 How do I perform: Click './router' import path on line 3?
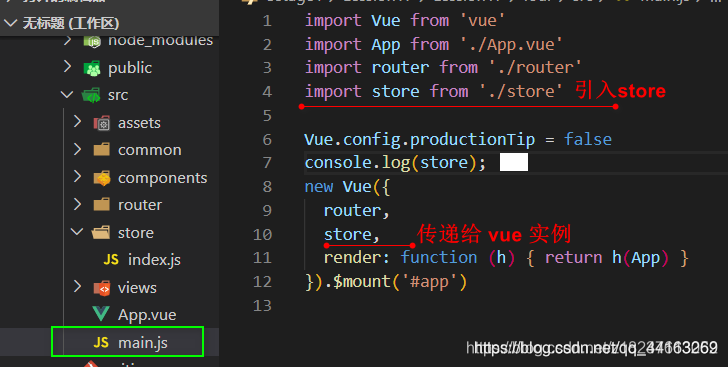click(535, 67)
